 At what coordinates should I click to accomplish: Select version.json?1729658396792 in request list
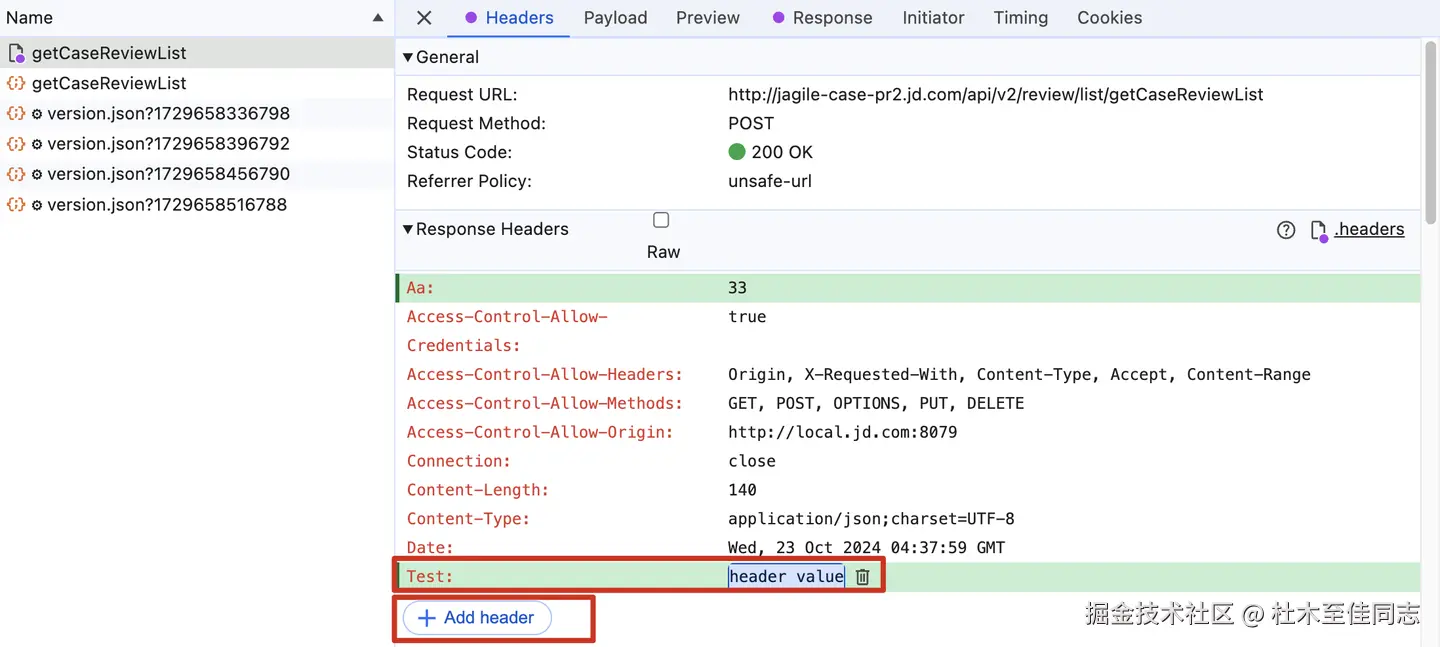tap(168, 144)
